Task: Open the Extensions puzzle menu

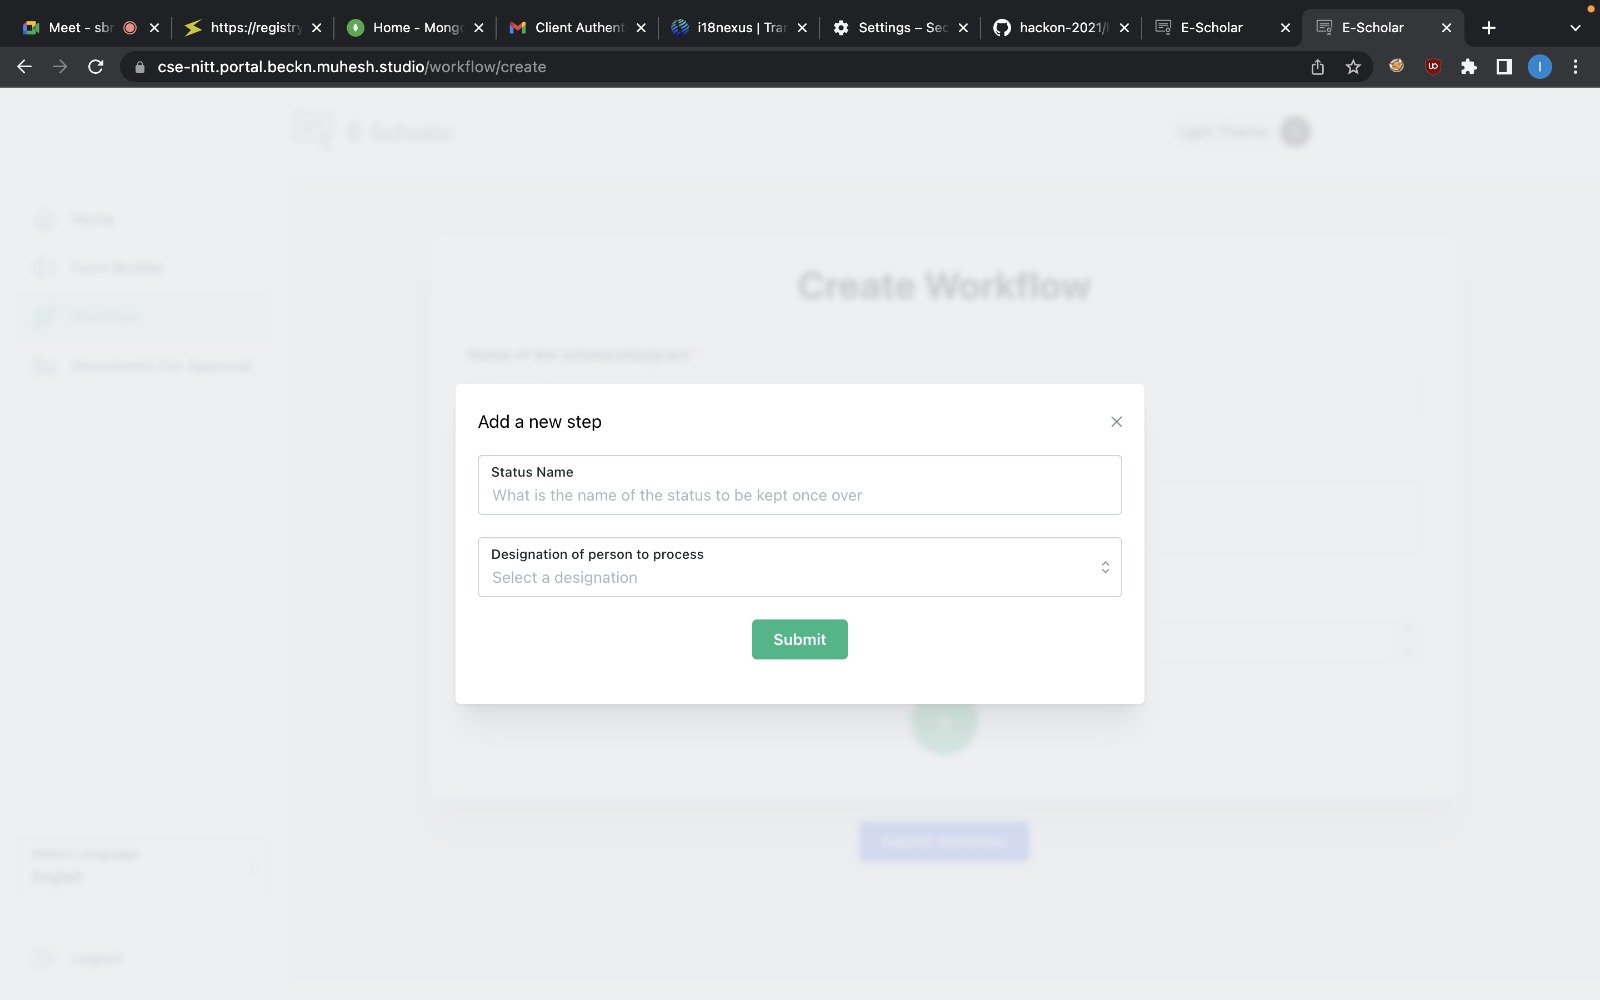Action: tap(1468, 67)
